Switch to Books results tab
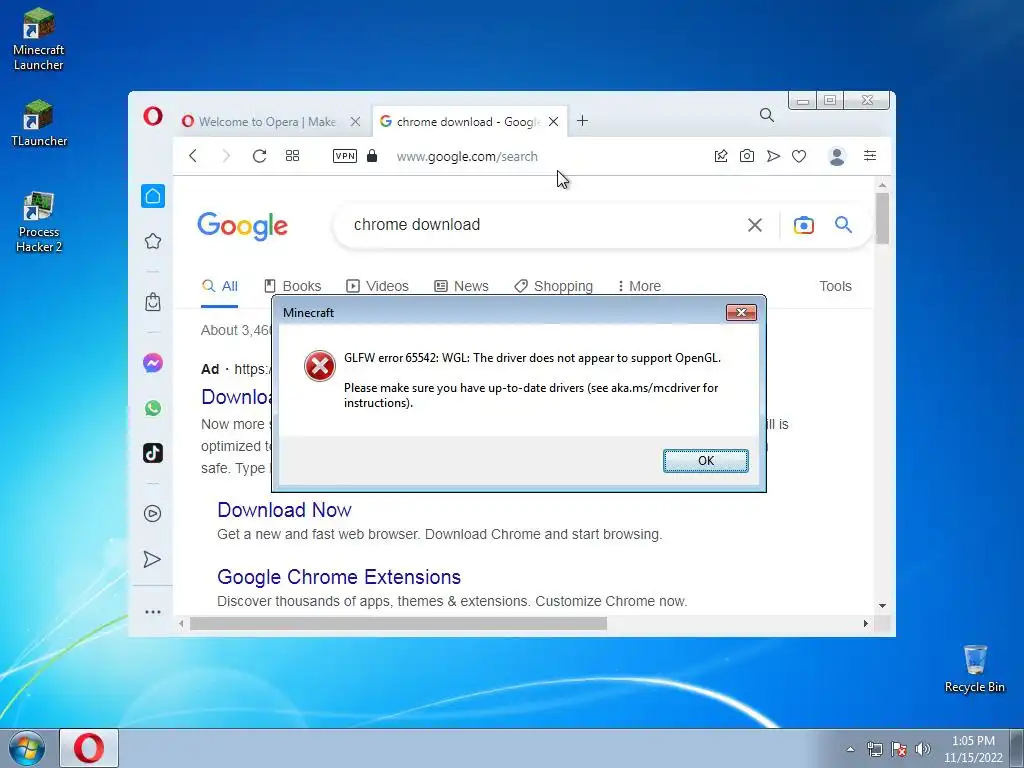 (x=293, y=286)
